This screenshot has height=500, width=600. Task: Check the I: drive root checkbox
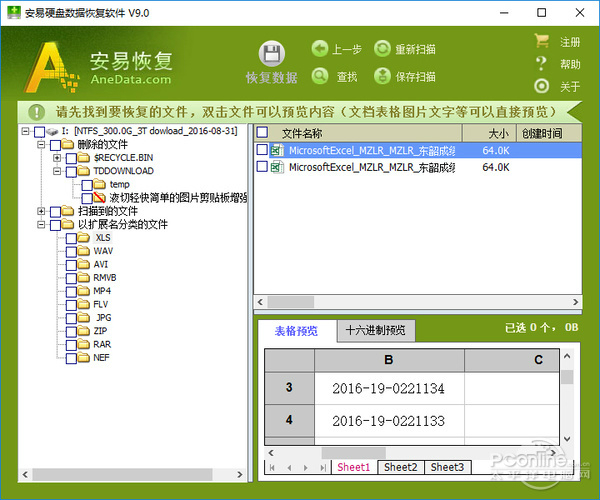(39, 132)
